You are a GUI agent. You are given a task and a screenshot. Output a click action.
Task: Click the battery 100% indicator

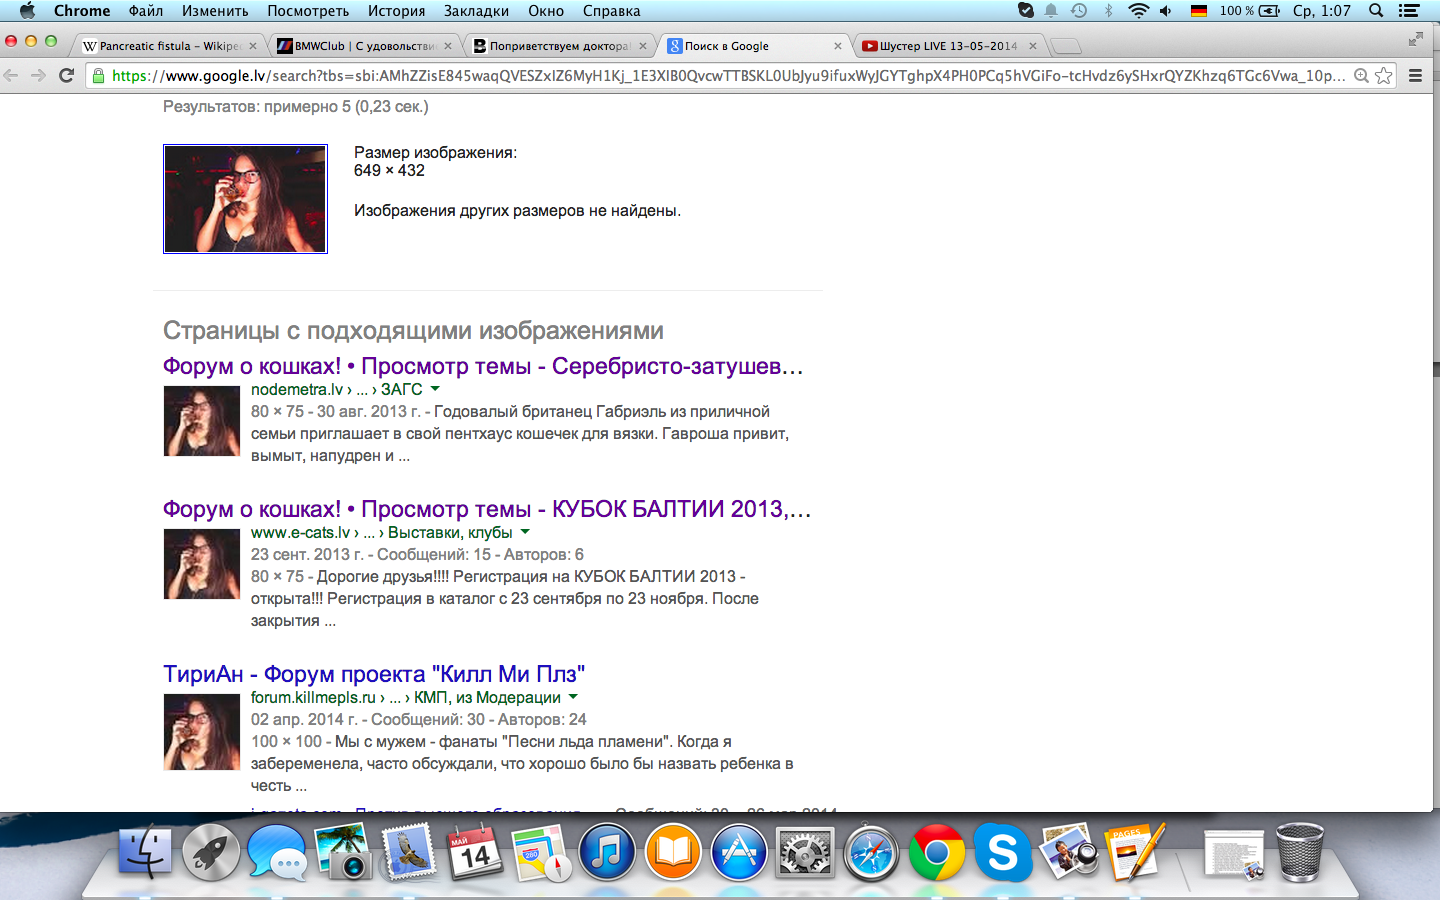click(1249, 11)
